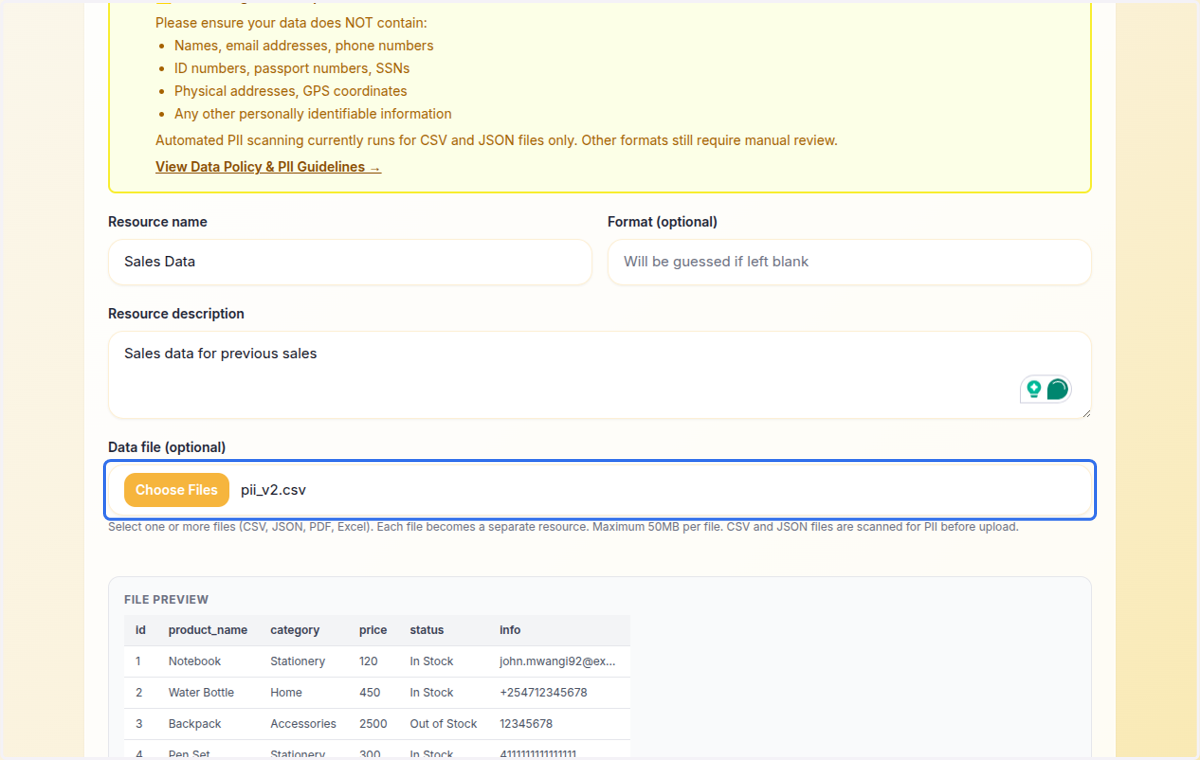Click the 12345678 info cell
The height and width of the screenshot is (760, 1200).
pos(526,723)
